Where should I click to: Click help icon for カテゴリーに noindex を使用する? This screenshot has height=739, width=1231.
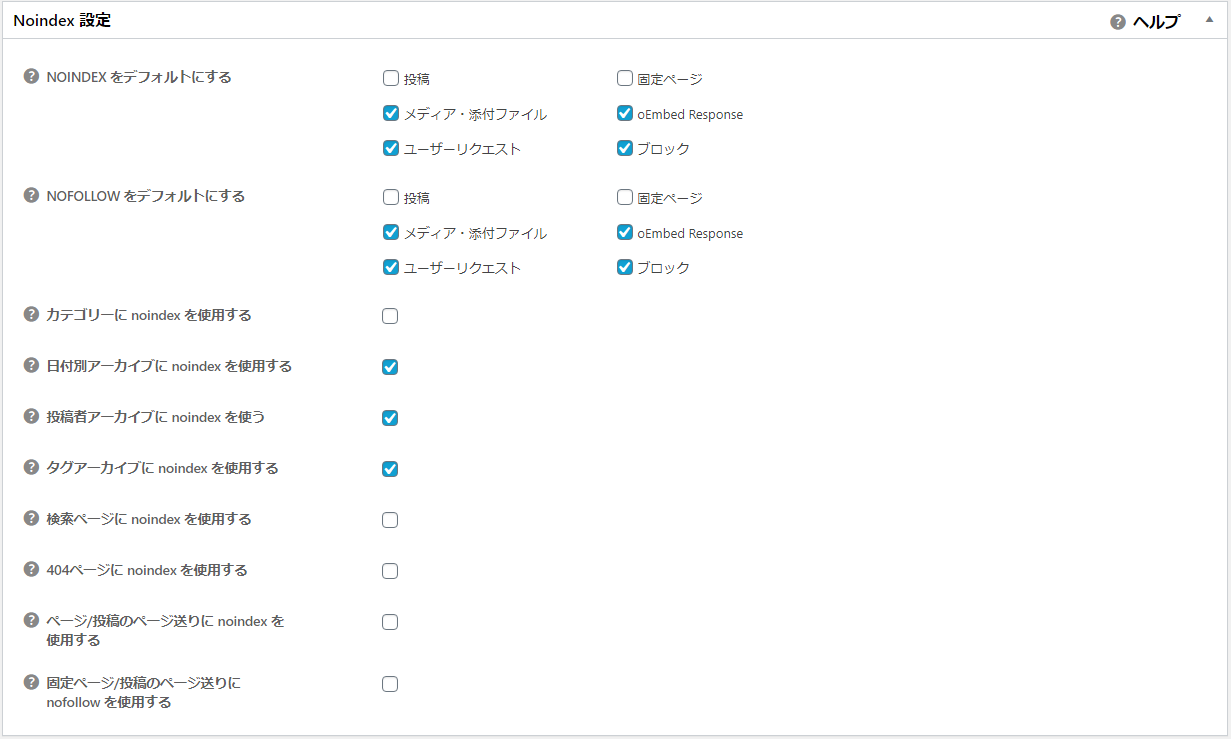click(31, 315)
